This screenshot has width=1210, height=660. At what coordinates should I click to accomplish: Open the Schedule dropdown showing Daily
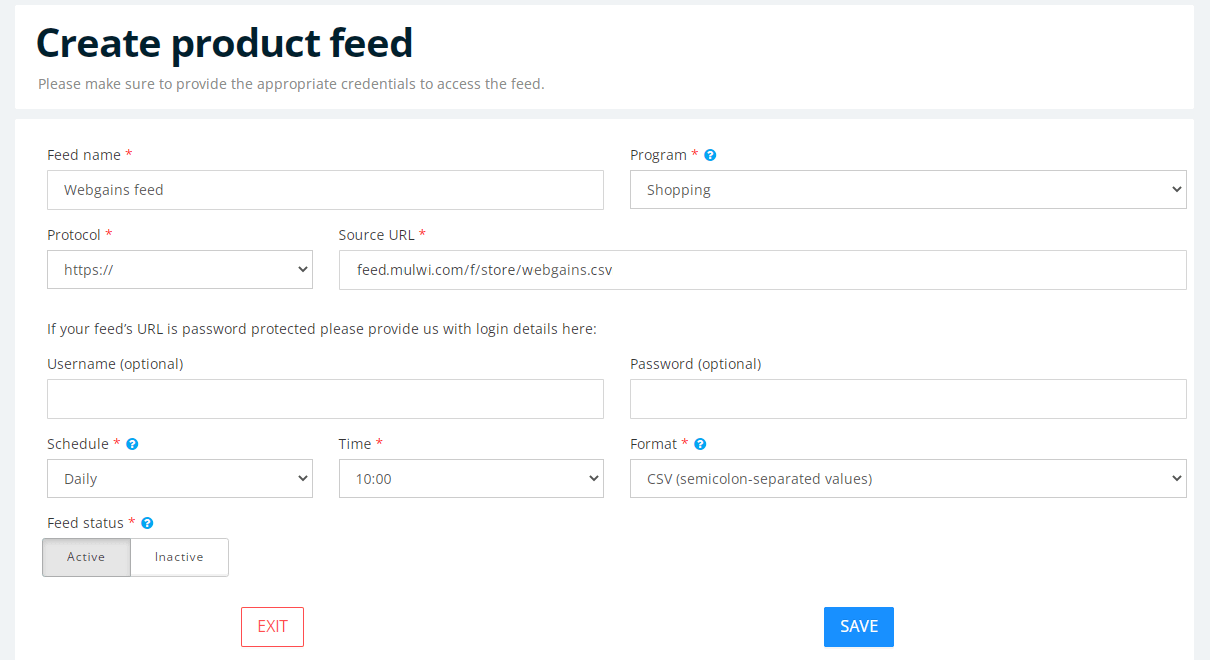(180, 478)
